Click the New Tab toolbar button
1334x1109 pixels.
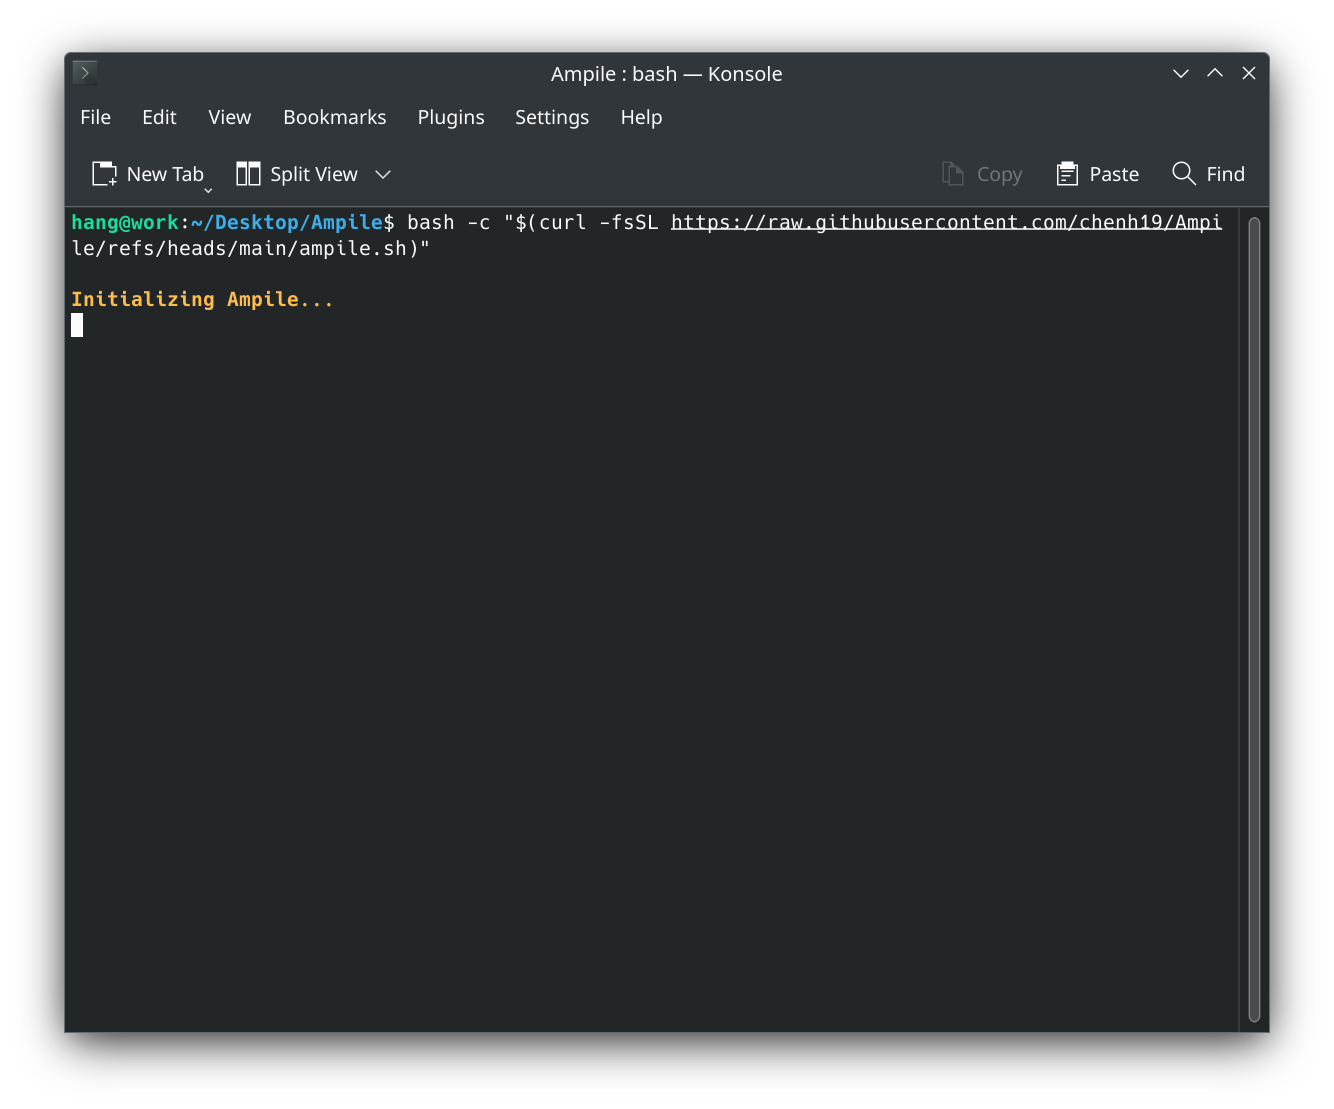[x=148, y=174]
